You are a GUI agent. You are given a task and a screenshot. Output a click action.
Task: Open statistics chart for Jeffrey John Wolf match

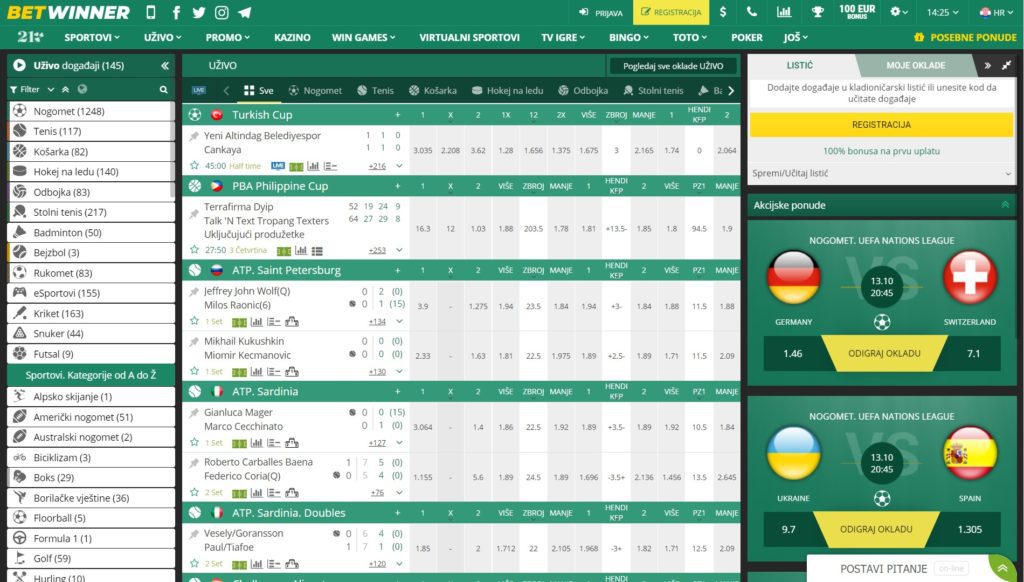(x=256, y=321)
